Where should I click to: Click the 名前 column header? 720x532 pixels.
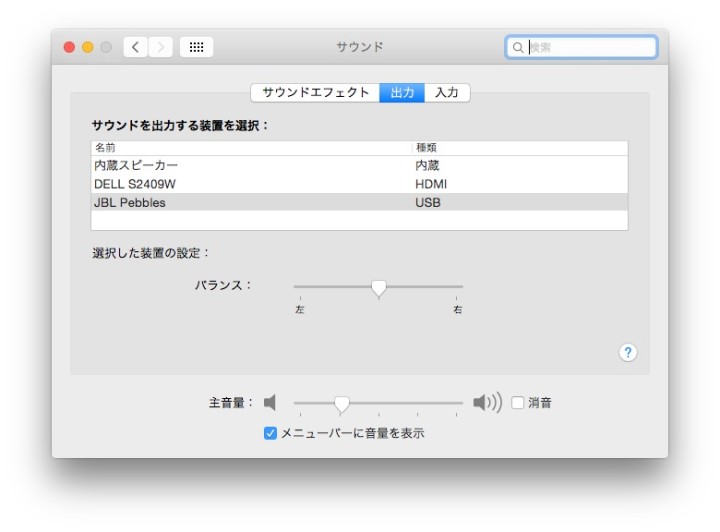(106, 148)
